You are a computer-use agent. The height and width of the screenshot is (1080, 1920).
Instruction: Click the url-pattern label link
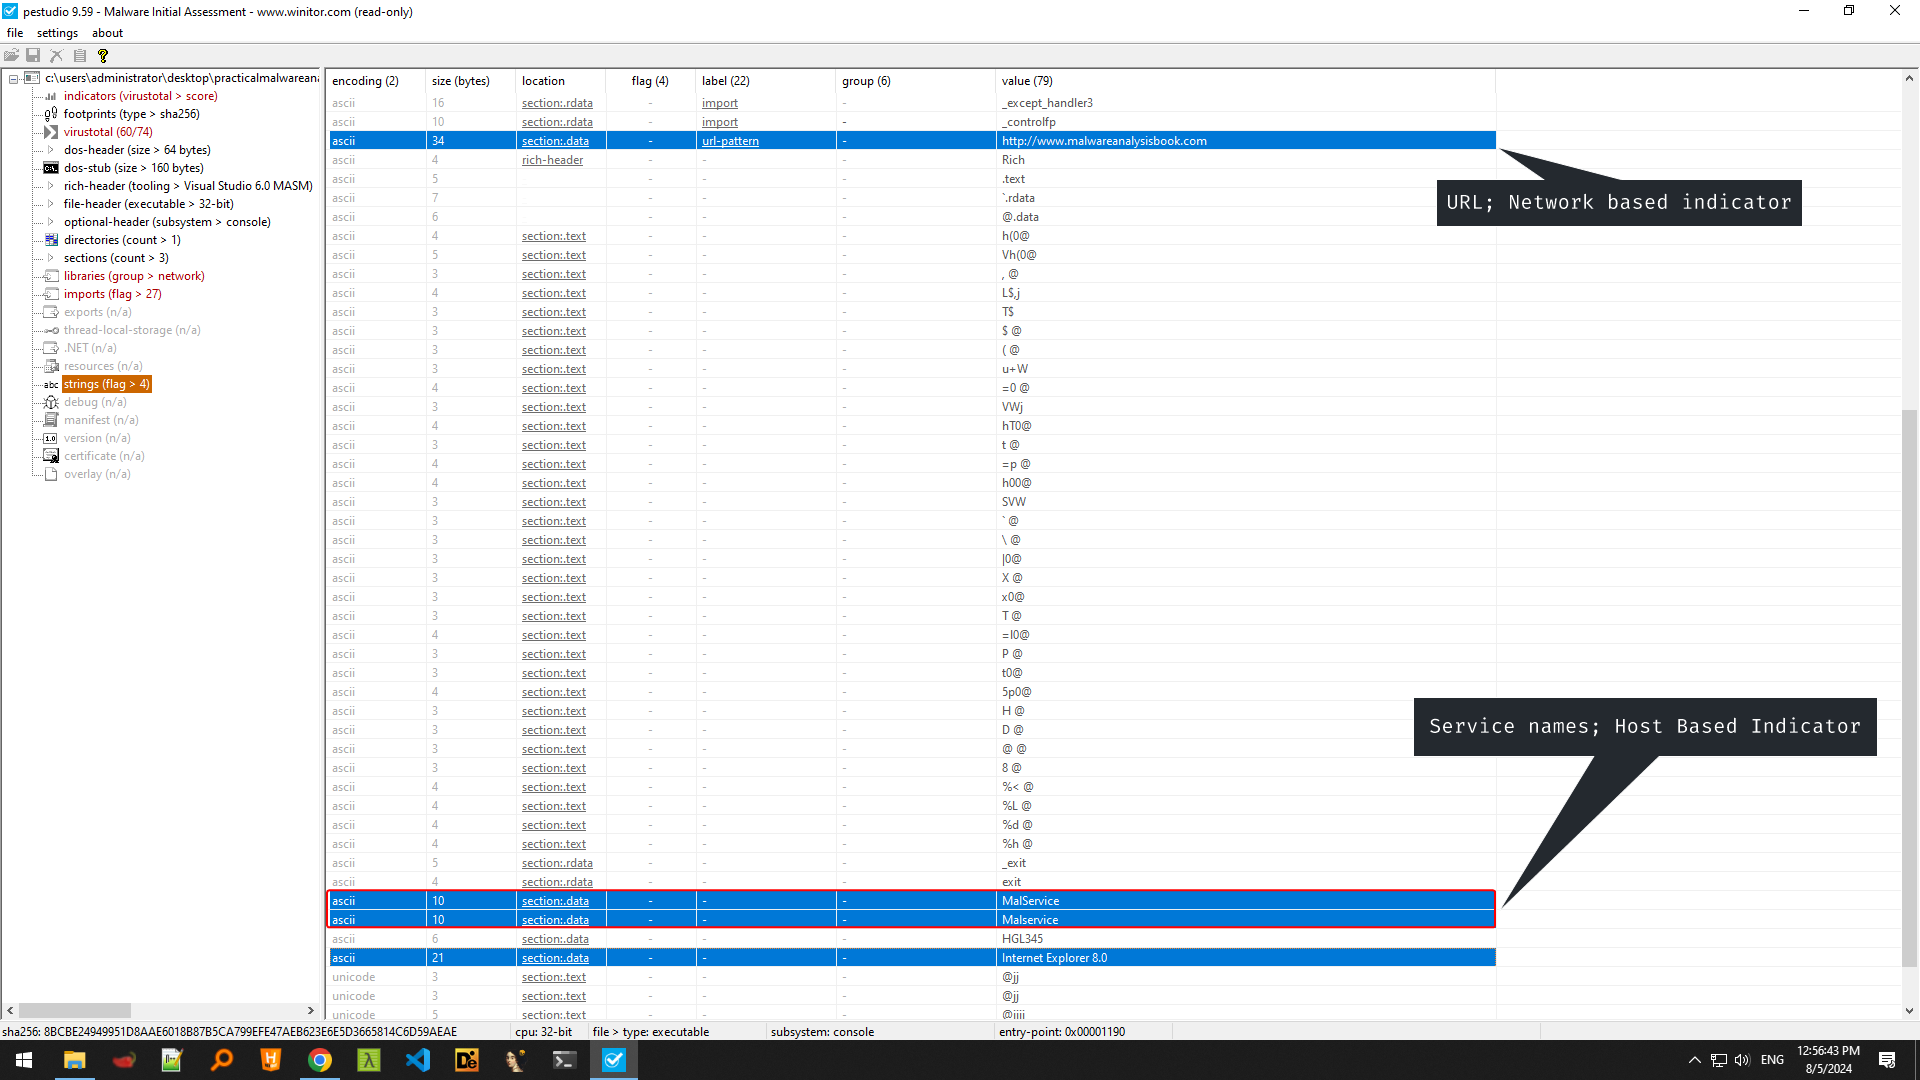pos(730,141)
